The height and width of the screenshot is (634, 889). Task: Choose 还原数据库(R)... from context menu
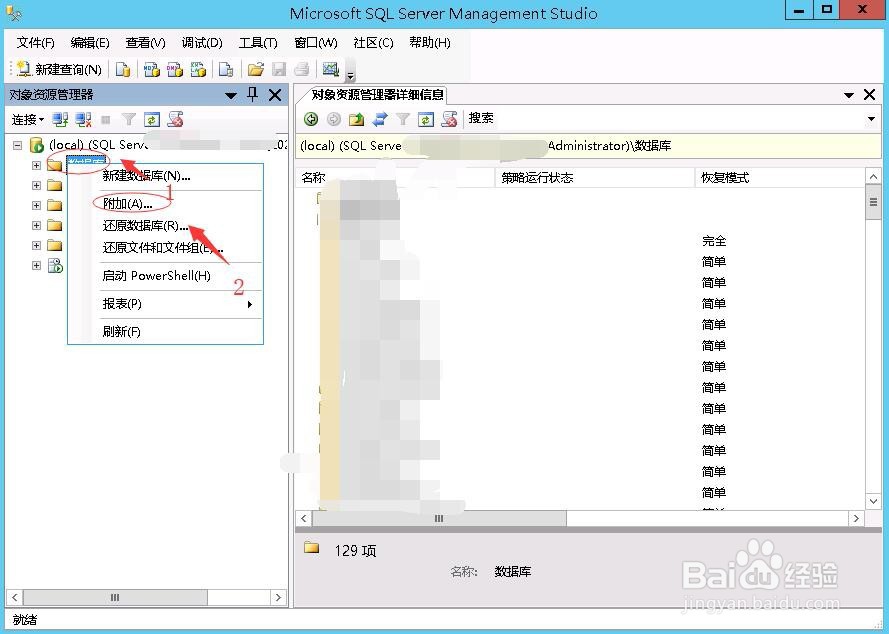(x=166, y=226)
